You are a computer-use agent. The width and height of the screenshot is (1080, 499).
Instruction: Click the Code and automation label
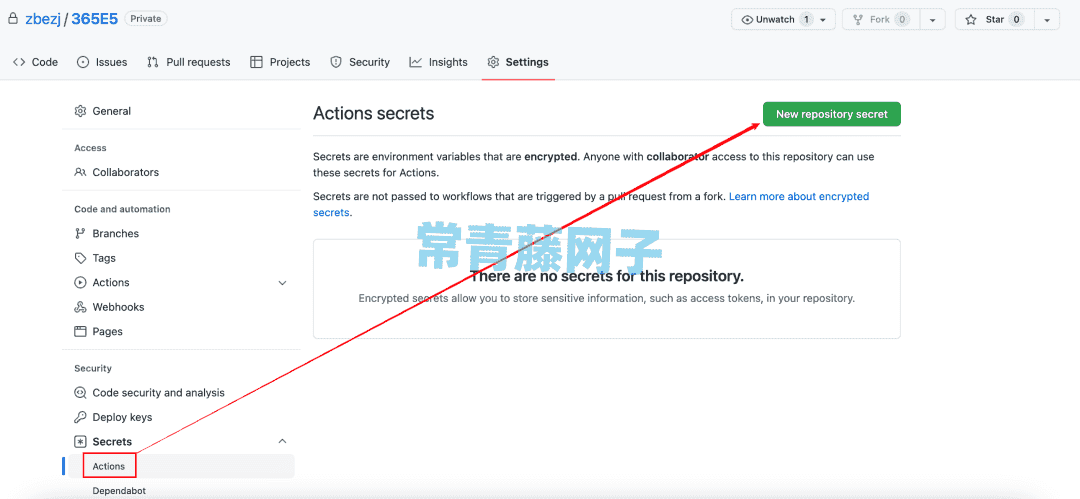pos(122,209)
